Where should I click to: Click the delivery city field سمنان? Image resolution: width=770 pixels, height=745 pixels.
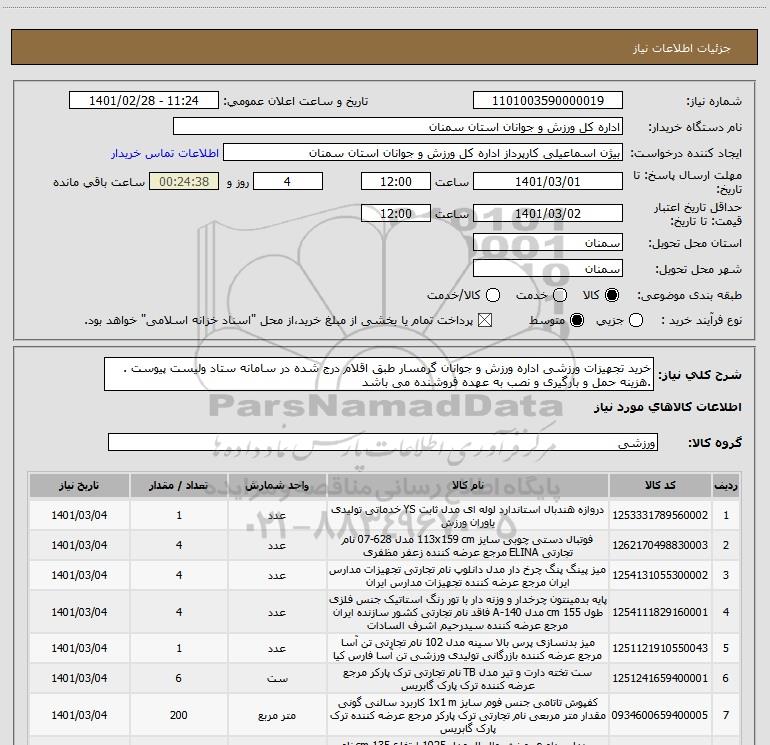(x=548, y=268)
